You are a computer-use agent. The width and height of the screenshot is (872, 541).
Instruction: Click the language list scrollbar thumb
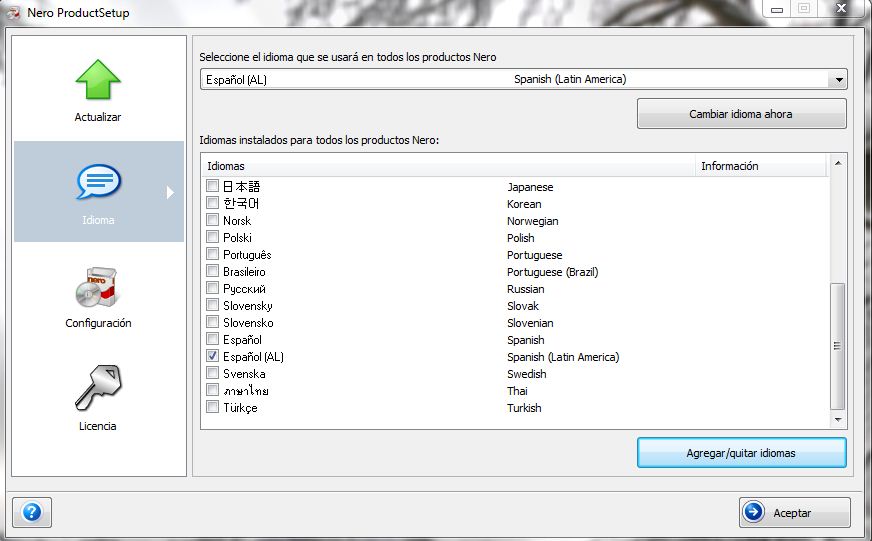837,346
